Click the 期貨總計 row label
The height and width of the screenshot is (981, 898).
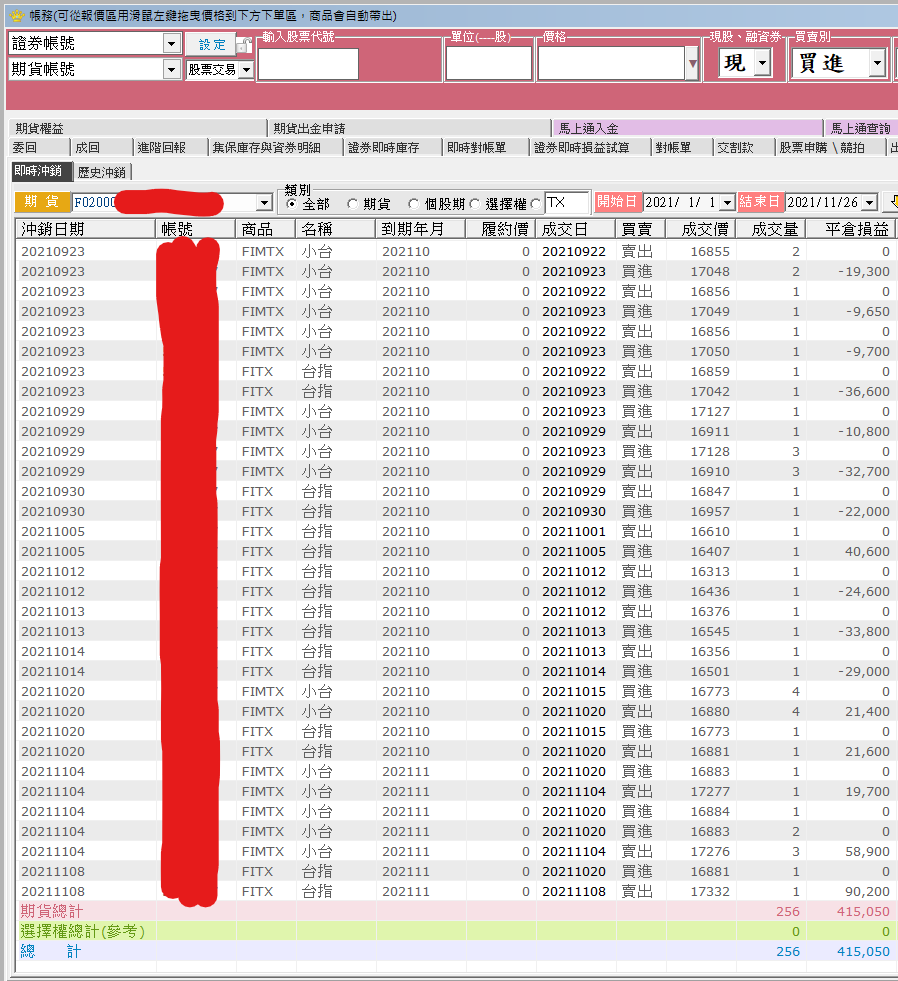(51, 911)
